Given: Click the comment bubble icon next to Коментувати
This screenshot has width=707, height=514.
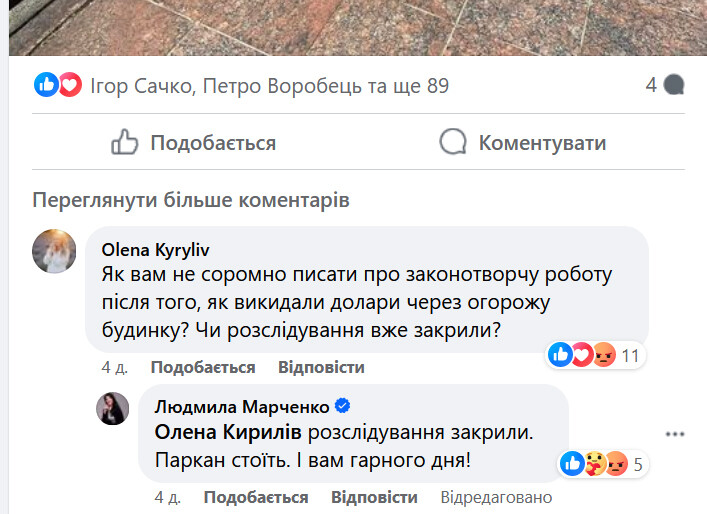Looking at the screenshot, I should pyautogui.click(x=453, y=142).
